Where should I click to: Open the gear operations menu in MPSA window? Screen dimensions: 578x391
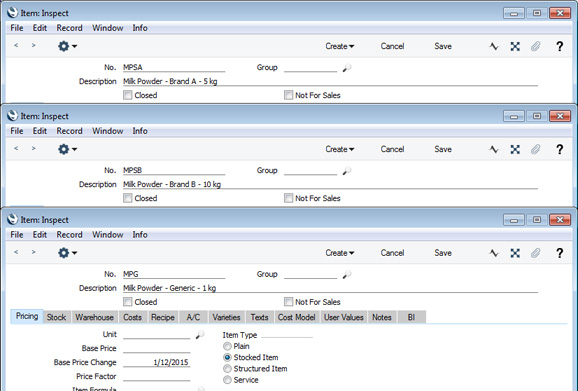(x=67, y=46)
